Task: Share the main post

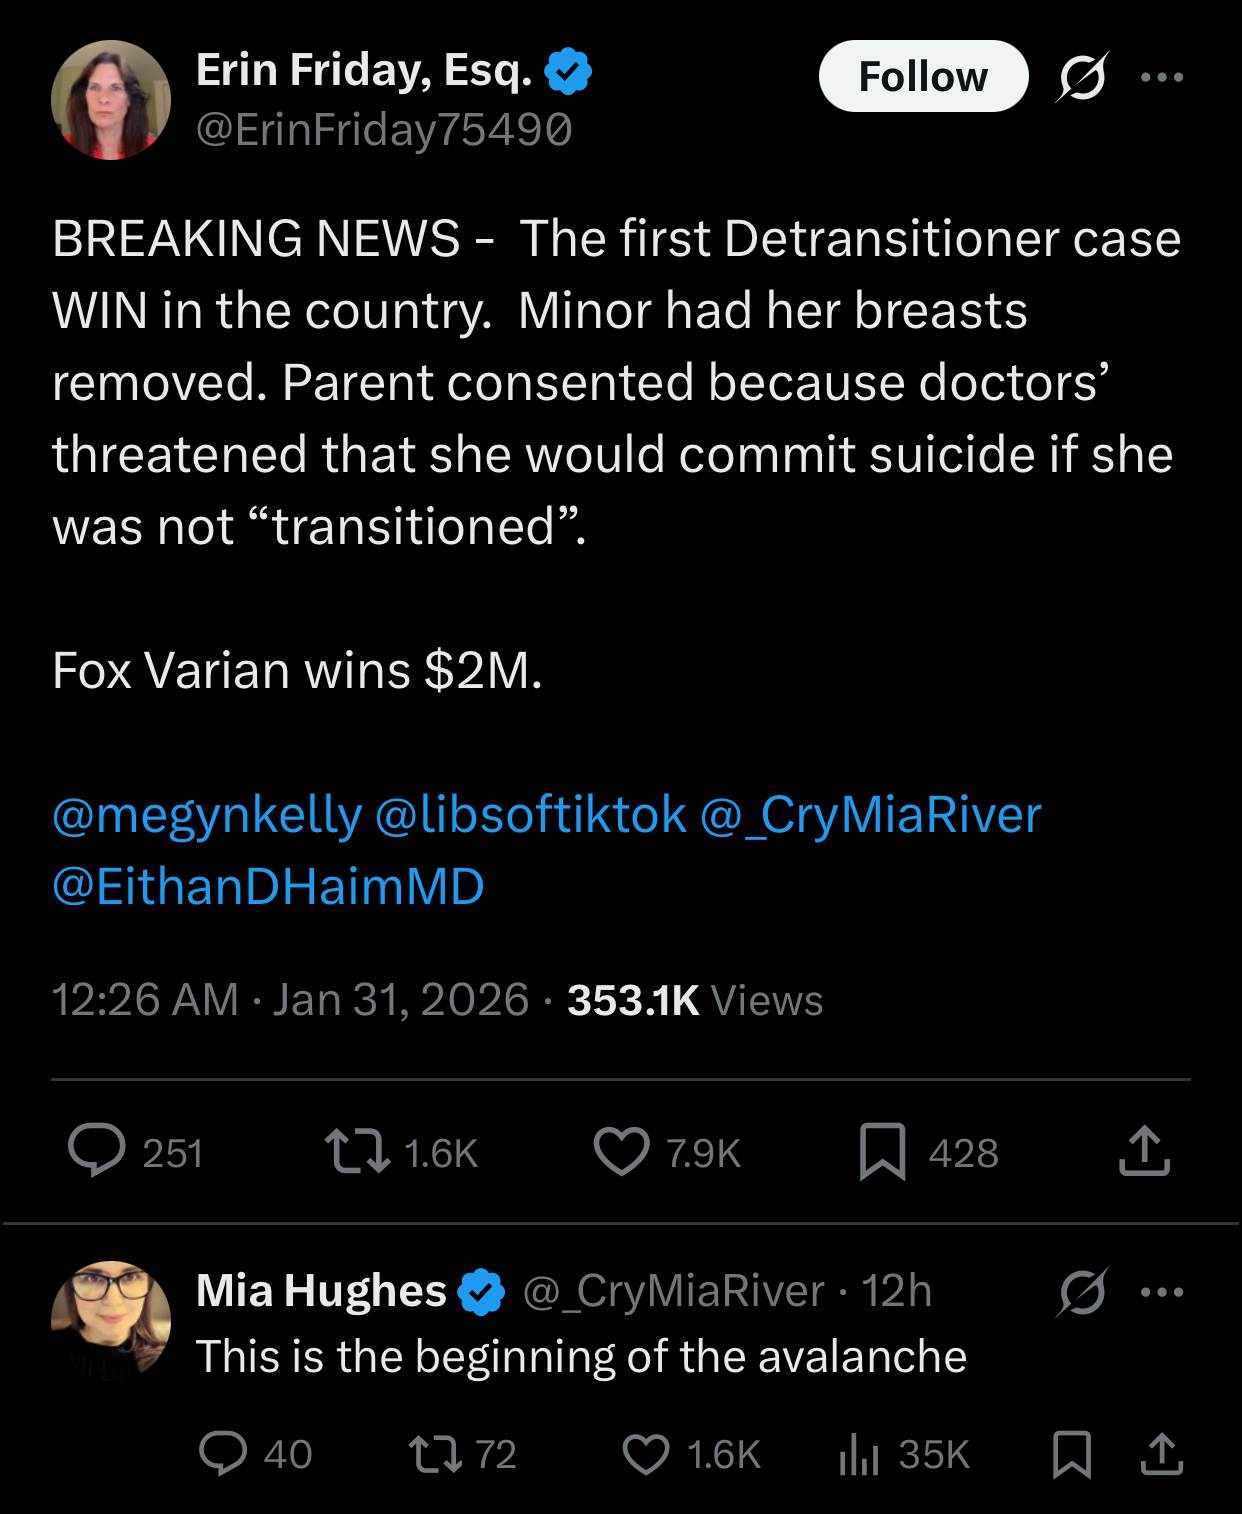Action: (1143, 1151)
